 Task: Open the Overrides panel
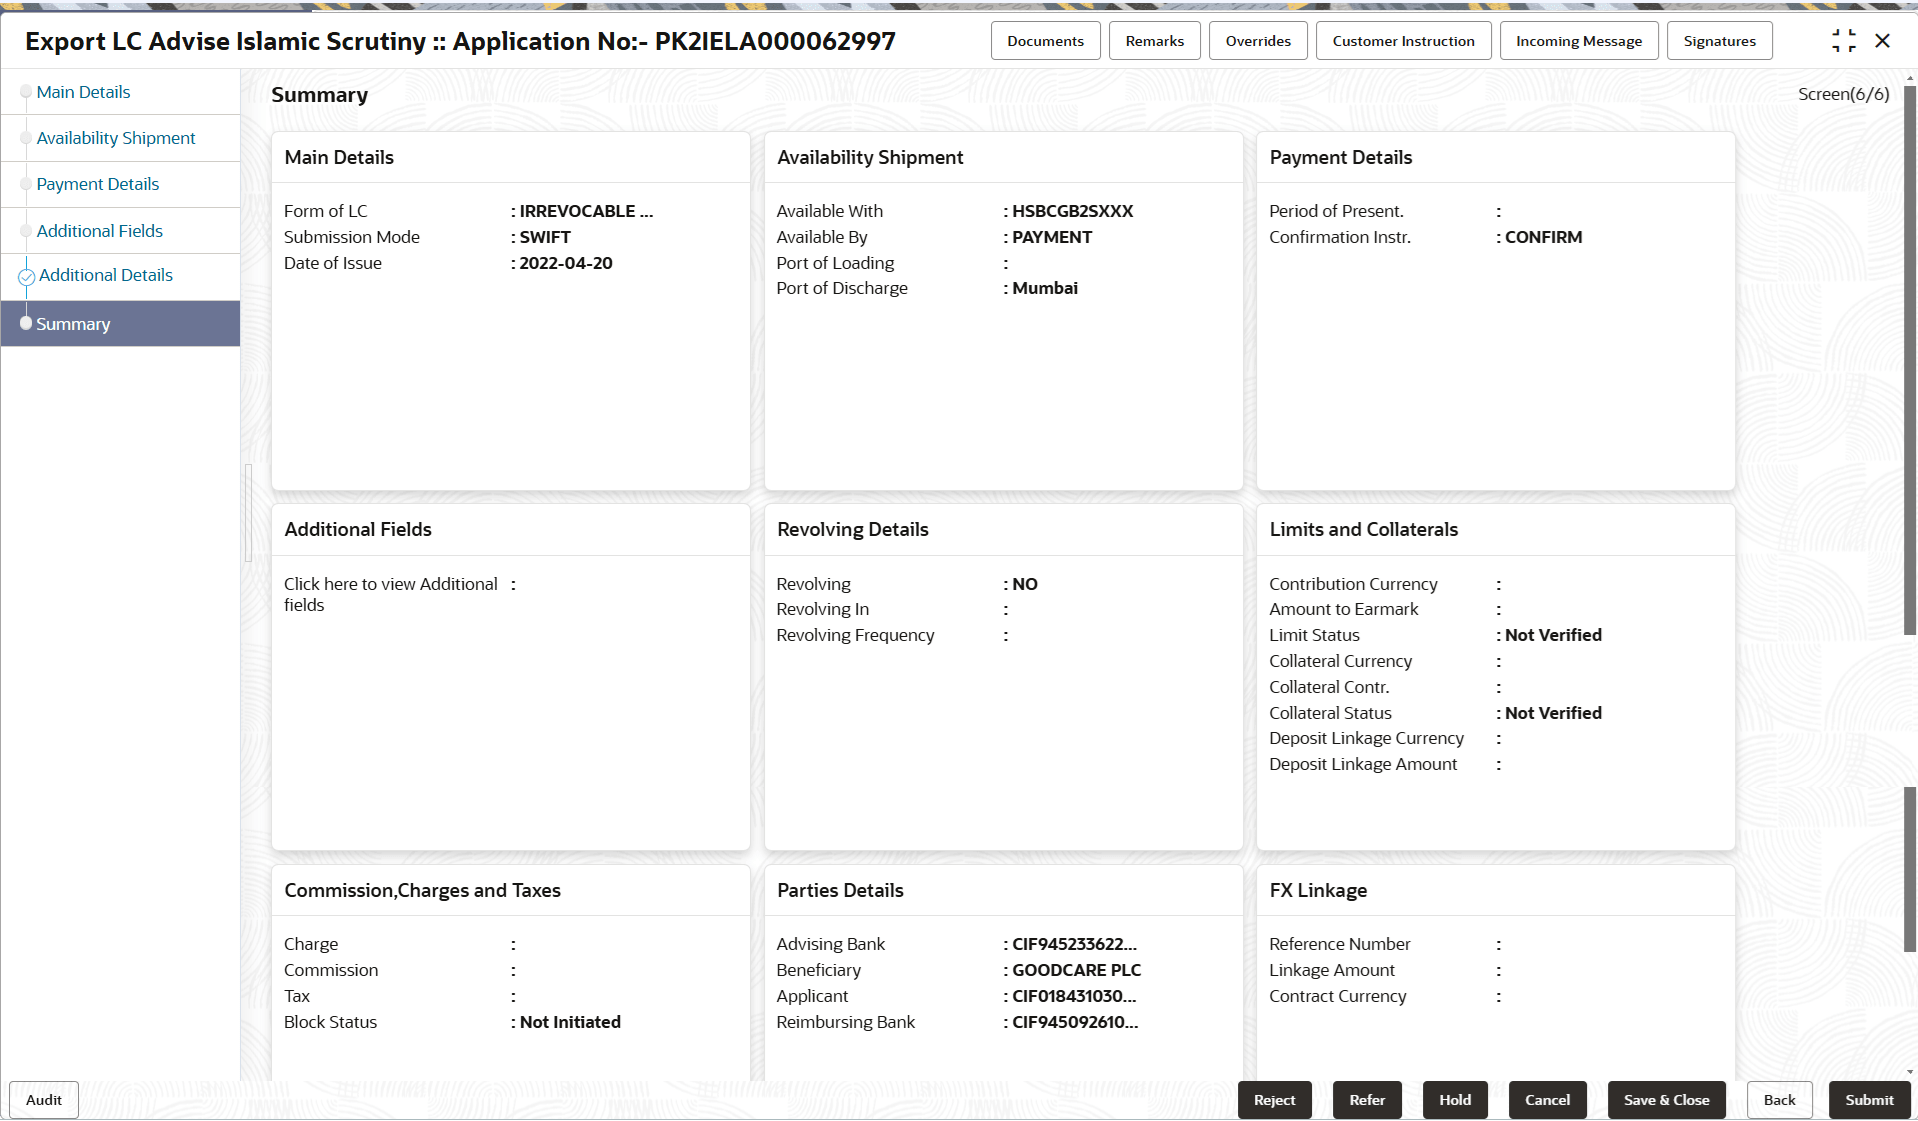[x=1257, y=40]
